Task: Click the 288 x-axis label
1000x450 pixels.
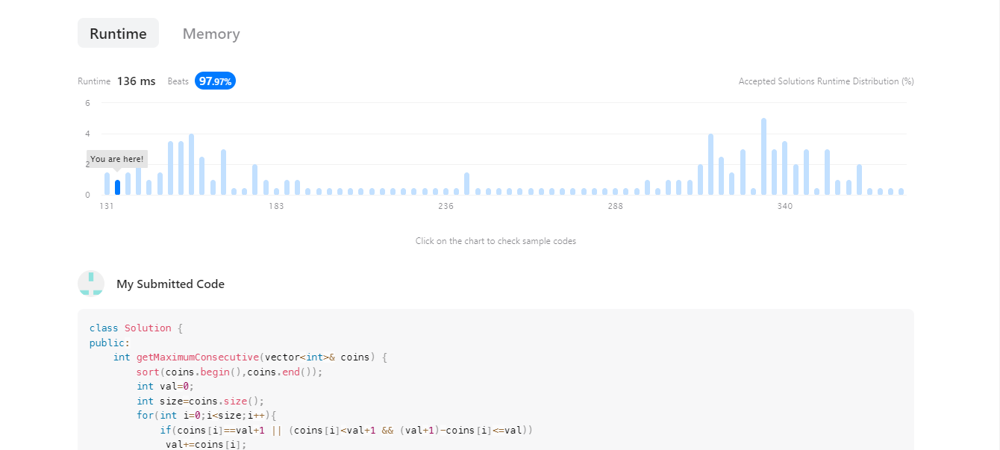Action: (615, 206)
